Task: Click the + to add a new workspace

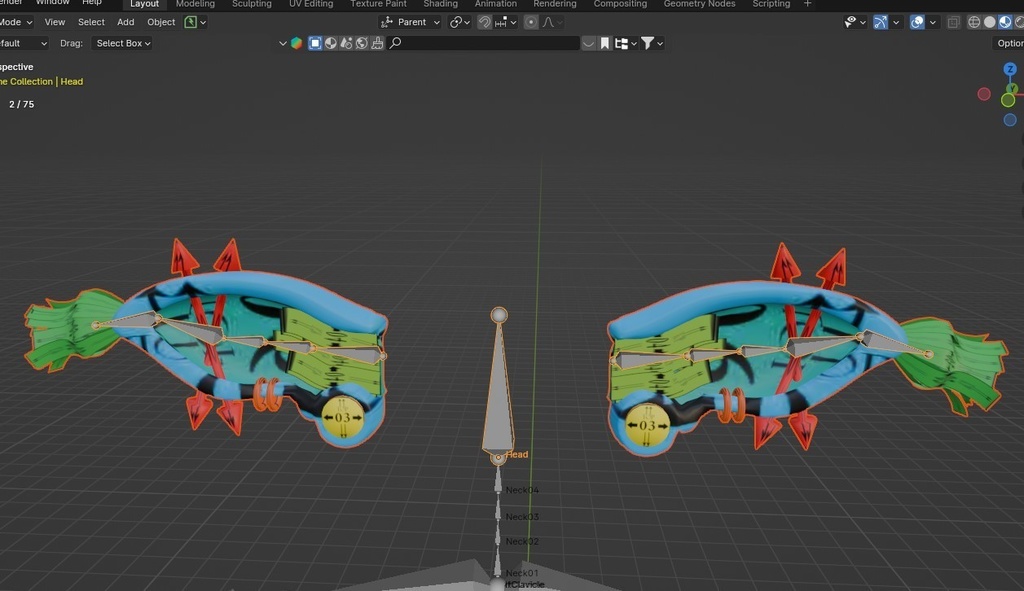Action: click(x=807, y=4)
